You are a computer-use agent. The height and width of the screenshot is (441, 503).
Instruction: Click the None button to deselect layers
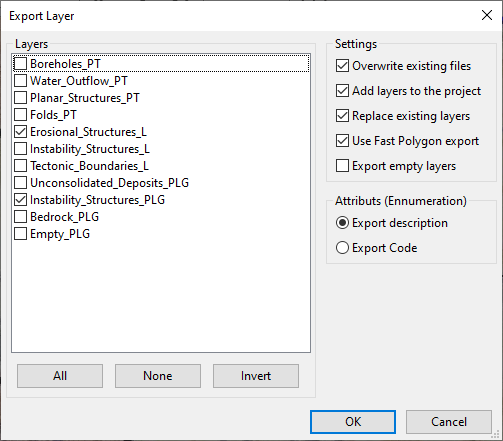coord(158,376)
